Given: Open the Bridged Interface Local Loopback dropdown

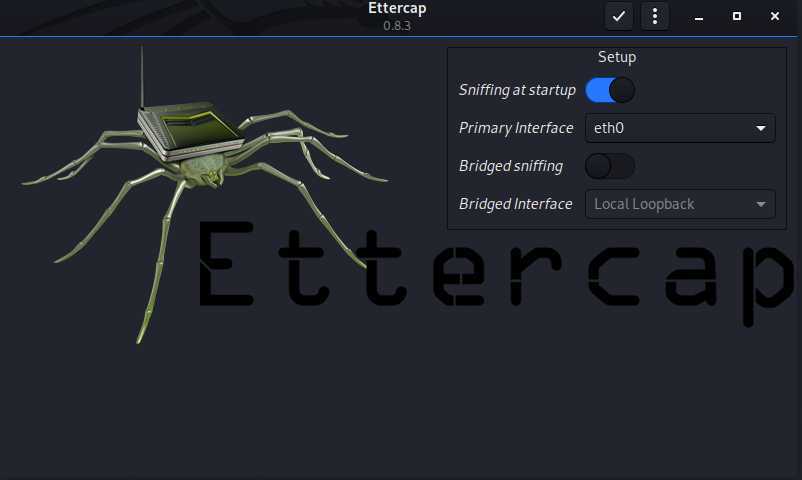Looking at the screenshot, I should (680, 204).
